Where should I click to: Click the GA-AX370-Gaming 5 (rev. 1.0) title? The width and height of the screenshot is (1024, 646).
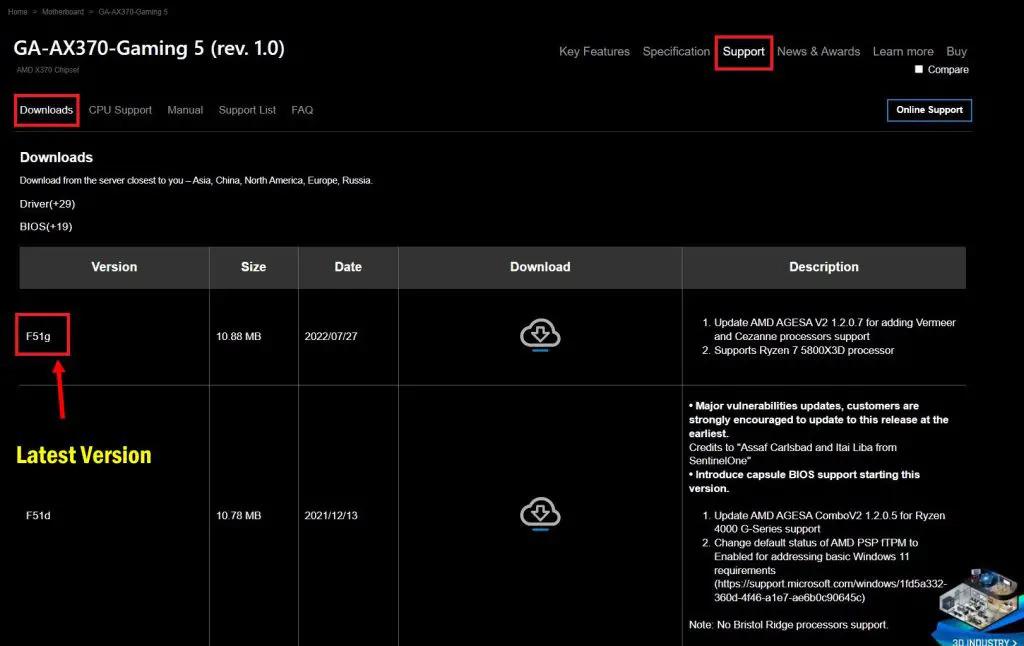coord(149,48)
